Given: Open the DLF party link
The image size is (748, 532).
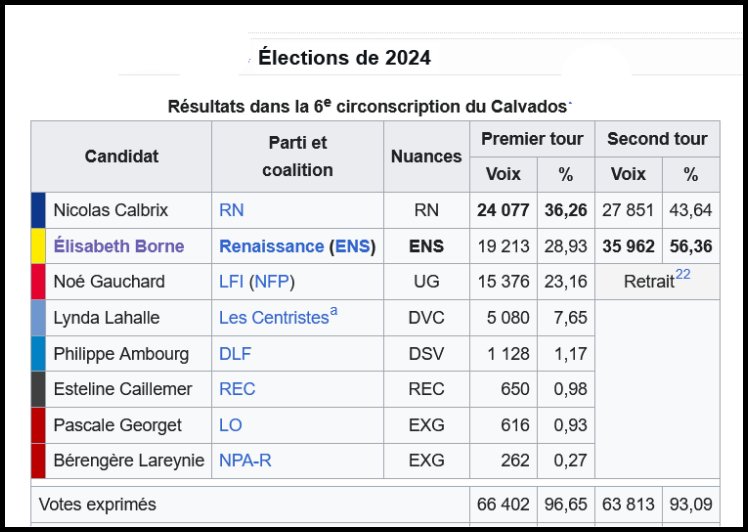Looking at the screenshot, I should pyautogui.click(x=233, y=353).
